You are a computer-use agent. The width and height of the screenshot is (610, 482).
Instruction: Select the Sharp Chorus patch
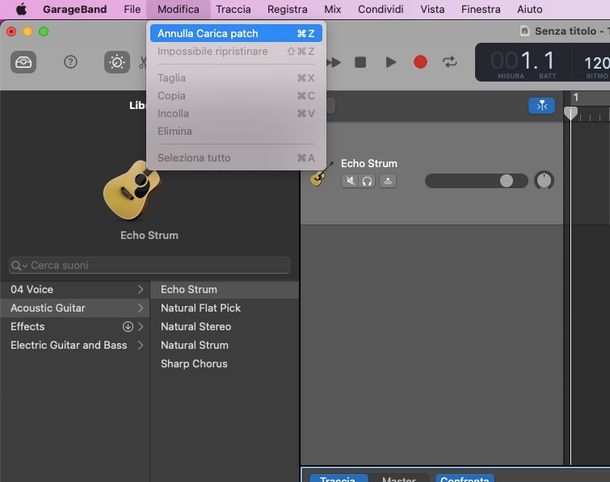tap(224, 364)
